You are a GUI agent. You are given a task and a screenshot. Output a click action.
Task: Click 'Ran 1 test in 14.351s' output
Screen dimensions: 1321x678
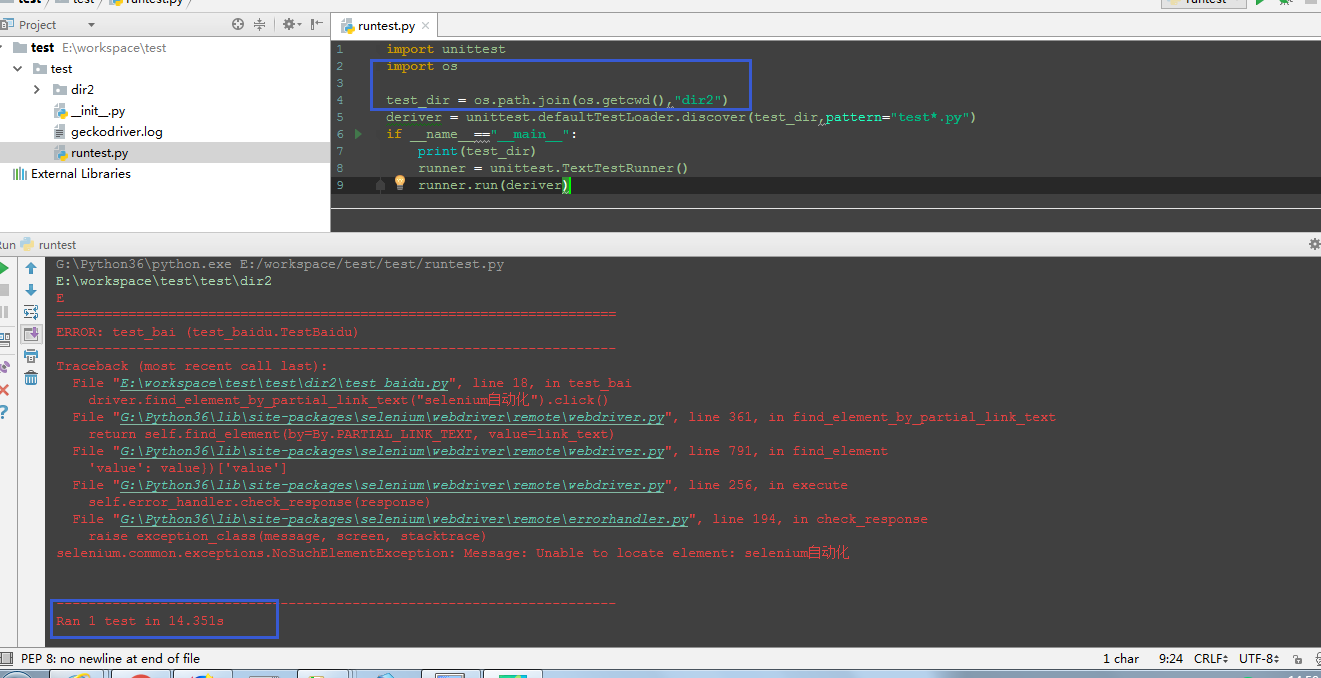tap(140, 621)
